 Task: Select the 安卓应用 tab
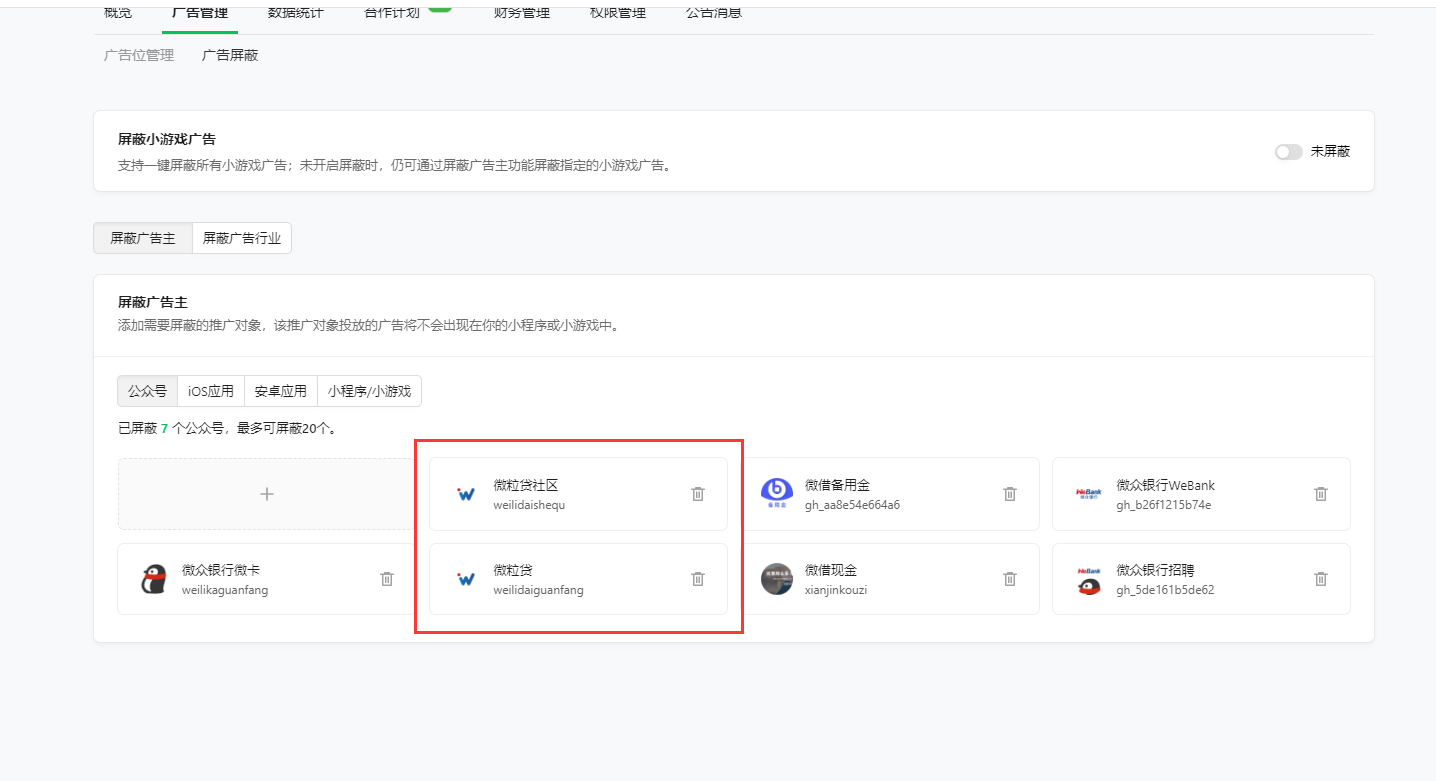point(281,391)
